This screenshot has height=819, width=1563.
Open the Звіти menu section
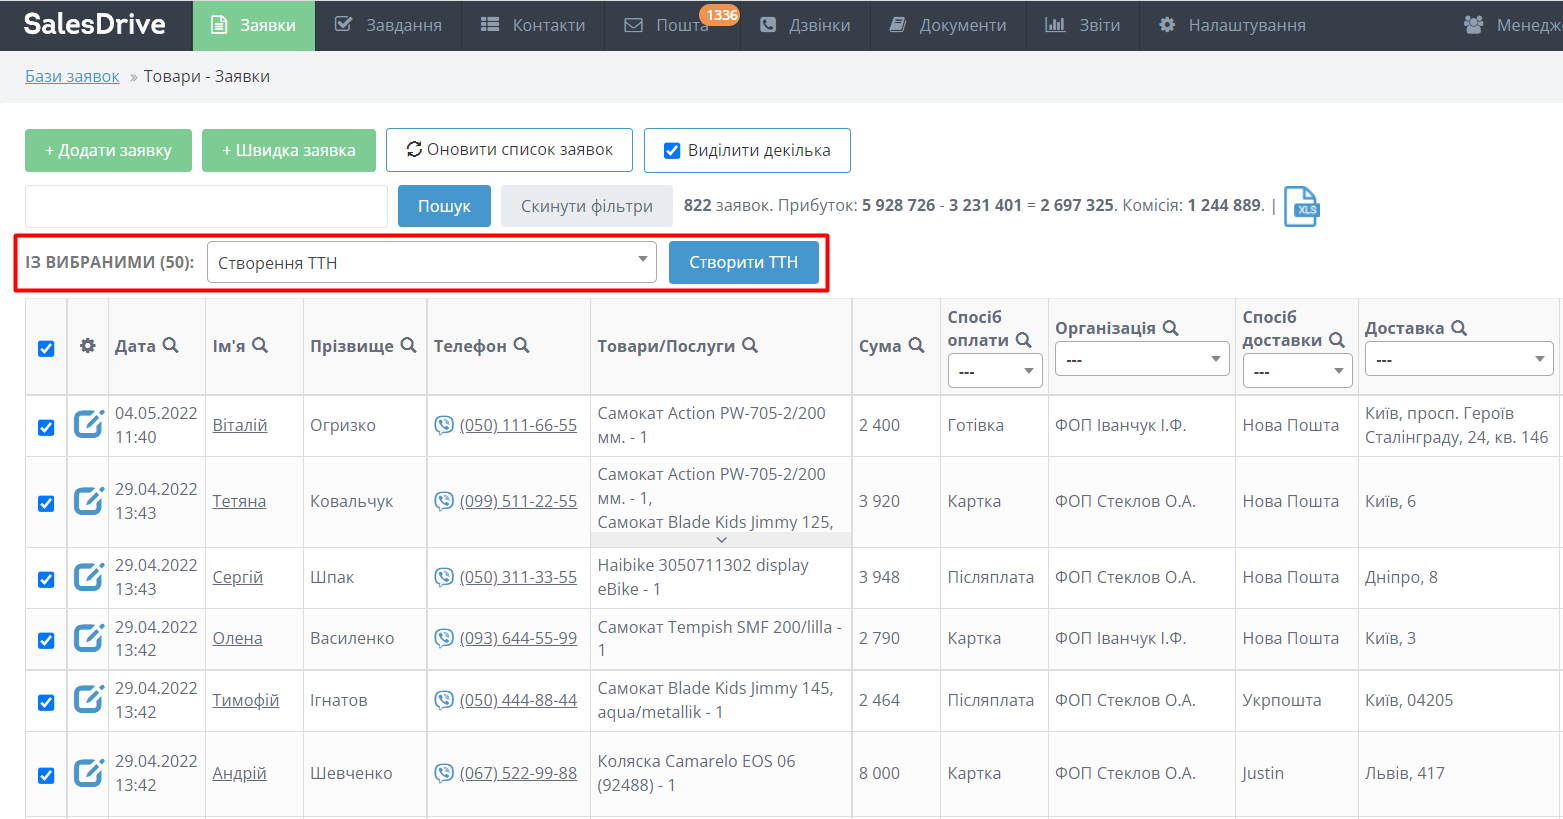tap(1083, 25)
